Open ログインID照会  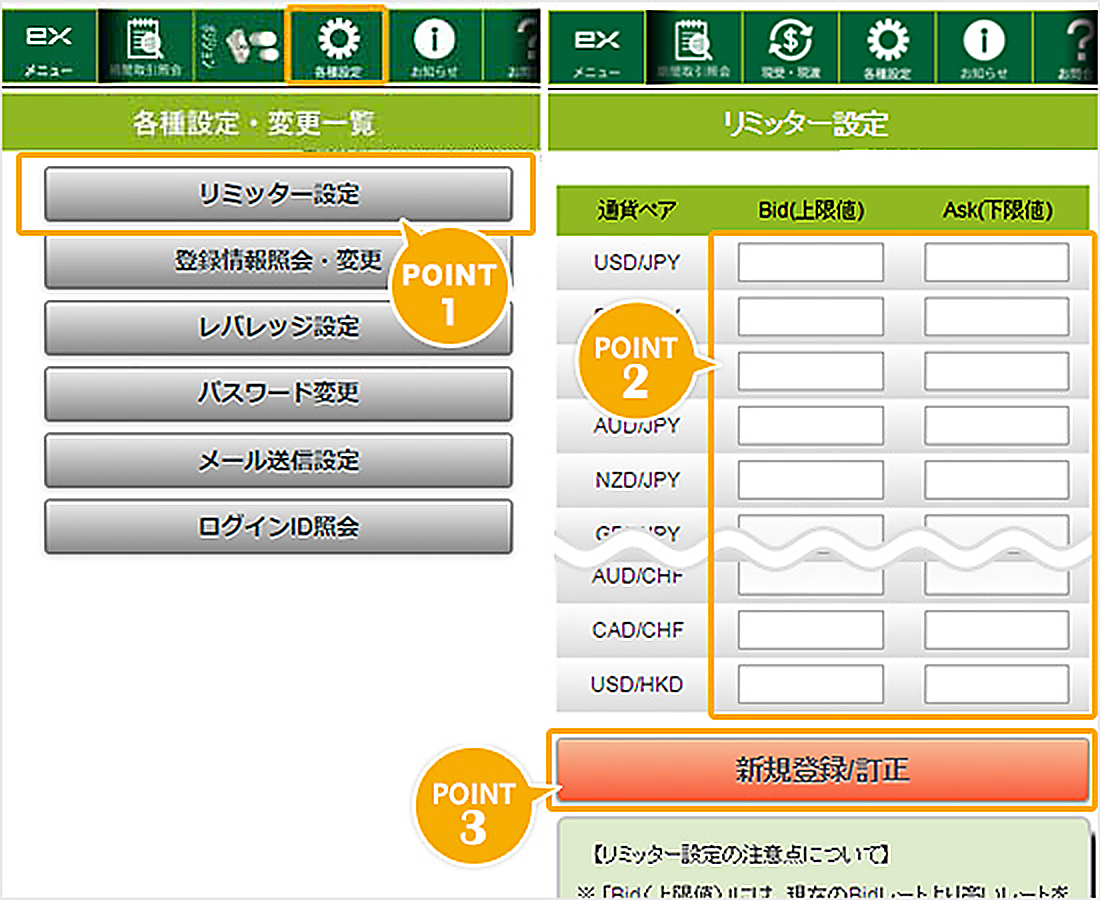[278, 527]
